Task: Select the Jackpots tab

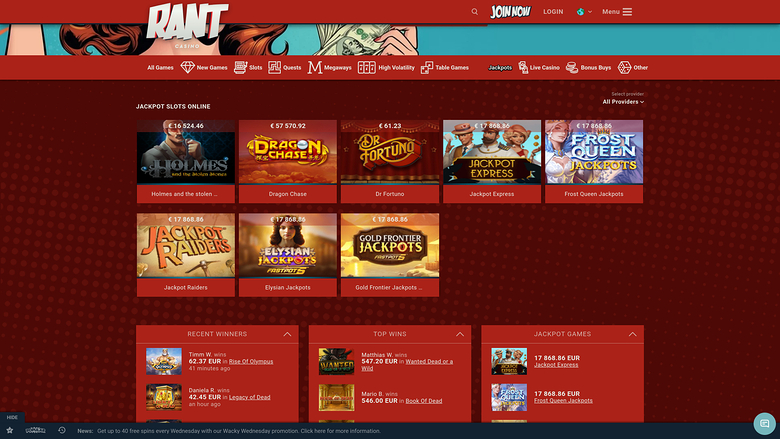Action: 500,68
